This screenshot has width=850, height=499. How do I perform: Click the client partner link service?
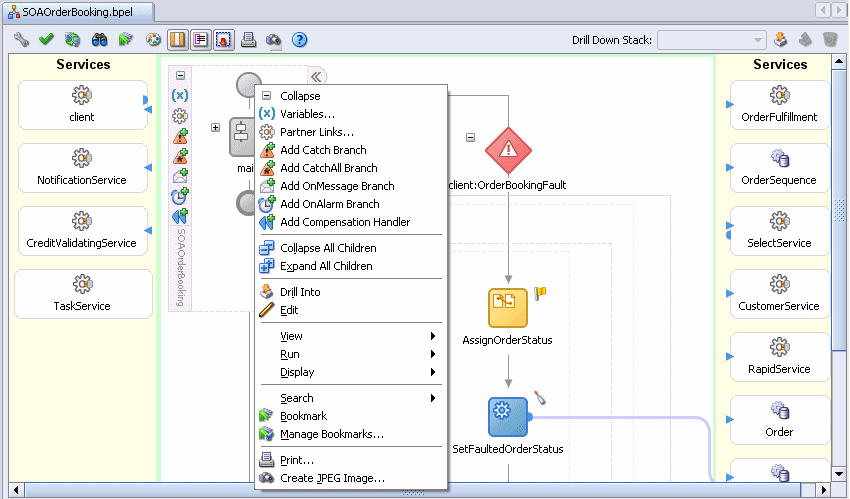tap(82, 105)
